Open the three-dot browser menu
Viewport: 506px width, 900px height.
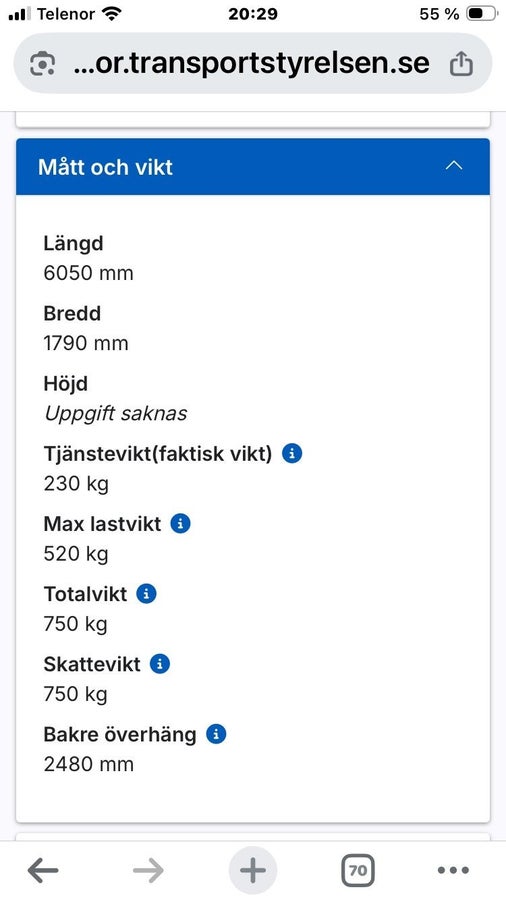(453, 870)
